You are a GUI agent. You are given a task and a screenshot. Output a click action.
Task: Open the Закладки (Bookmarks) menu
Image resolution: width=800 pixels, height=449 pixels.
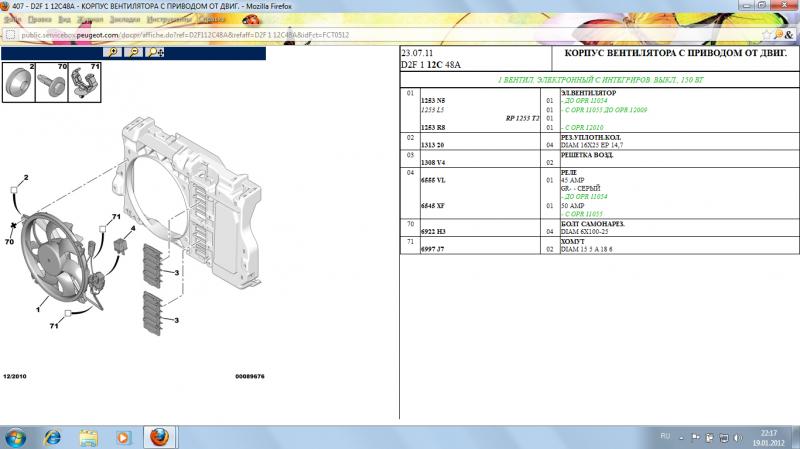coord(127,19)
